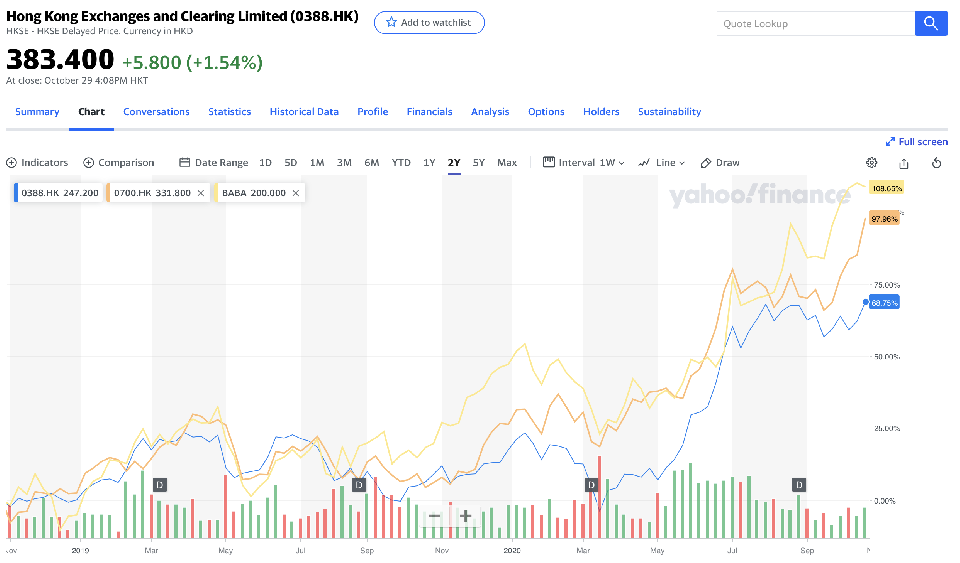
Task: Remove the BABA comparison
Action: [x=295, y=193]
